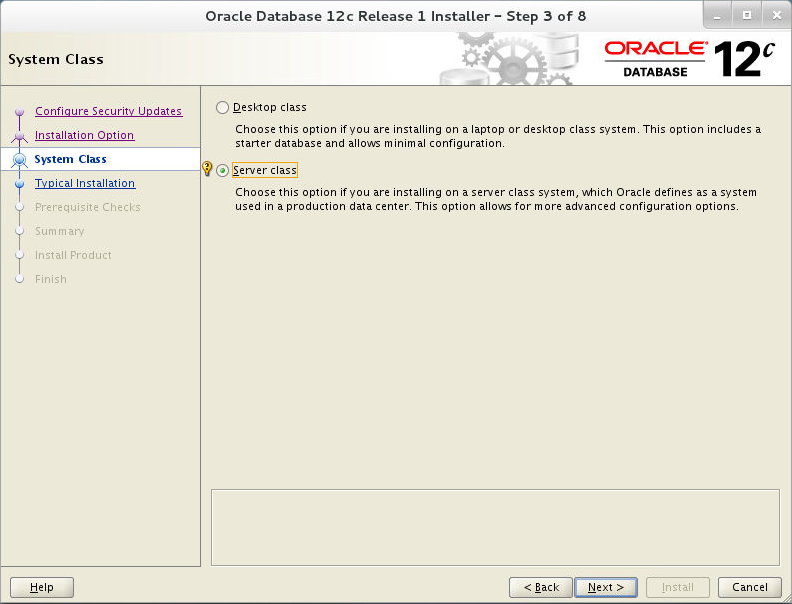Viewport: 792px width, 604px height.
Task: Minimize the installer window
Action: [x=717, y=16]
